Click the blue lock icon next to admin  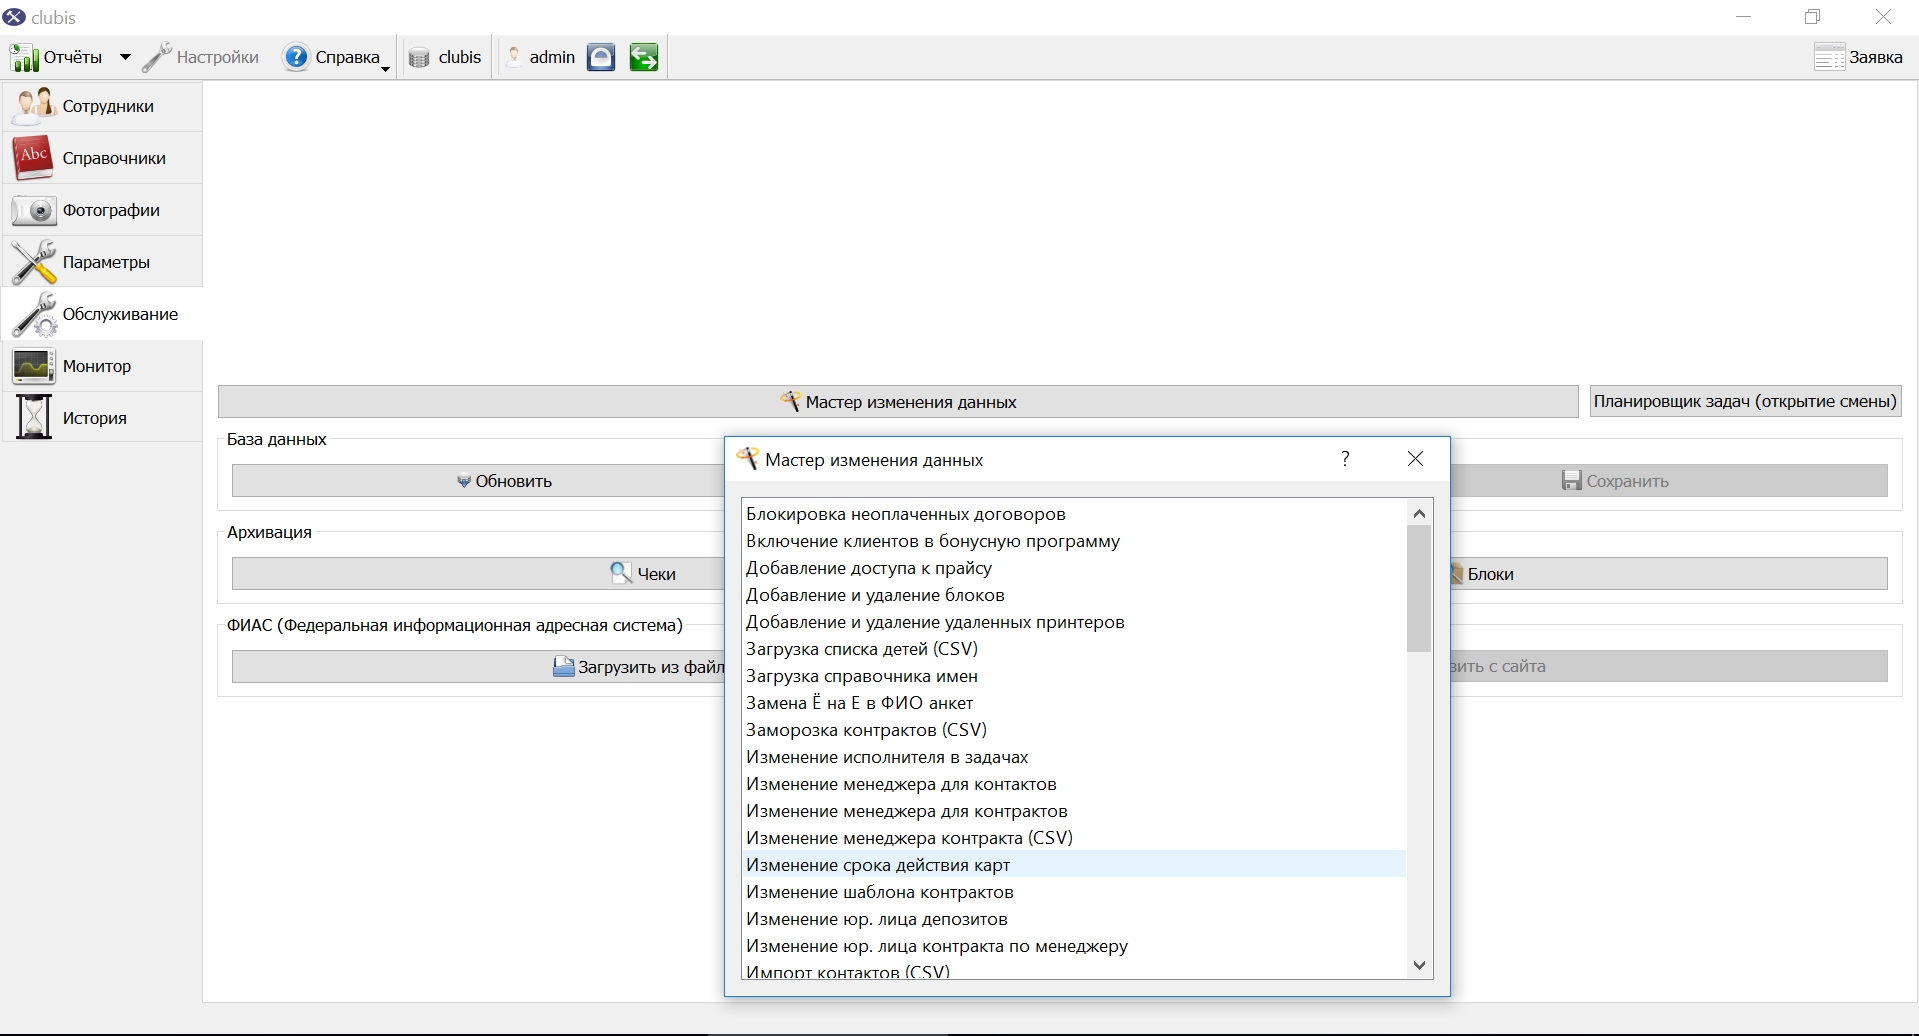[600, 57]
